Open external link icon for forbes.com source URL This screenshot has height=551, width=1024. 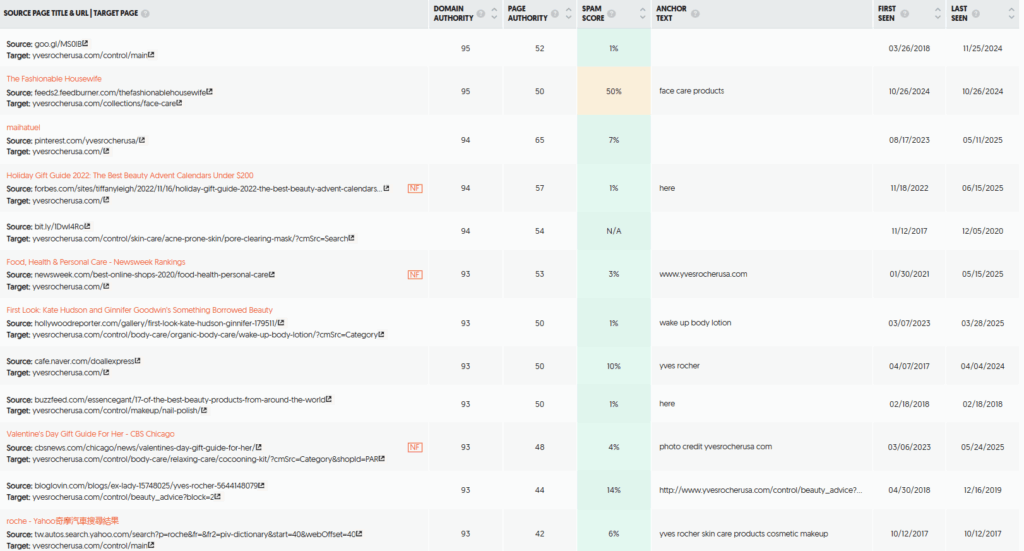click(386, 189)
